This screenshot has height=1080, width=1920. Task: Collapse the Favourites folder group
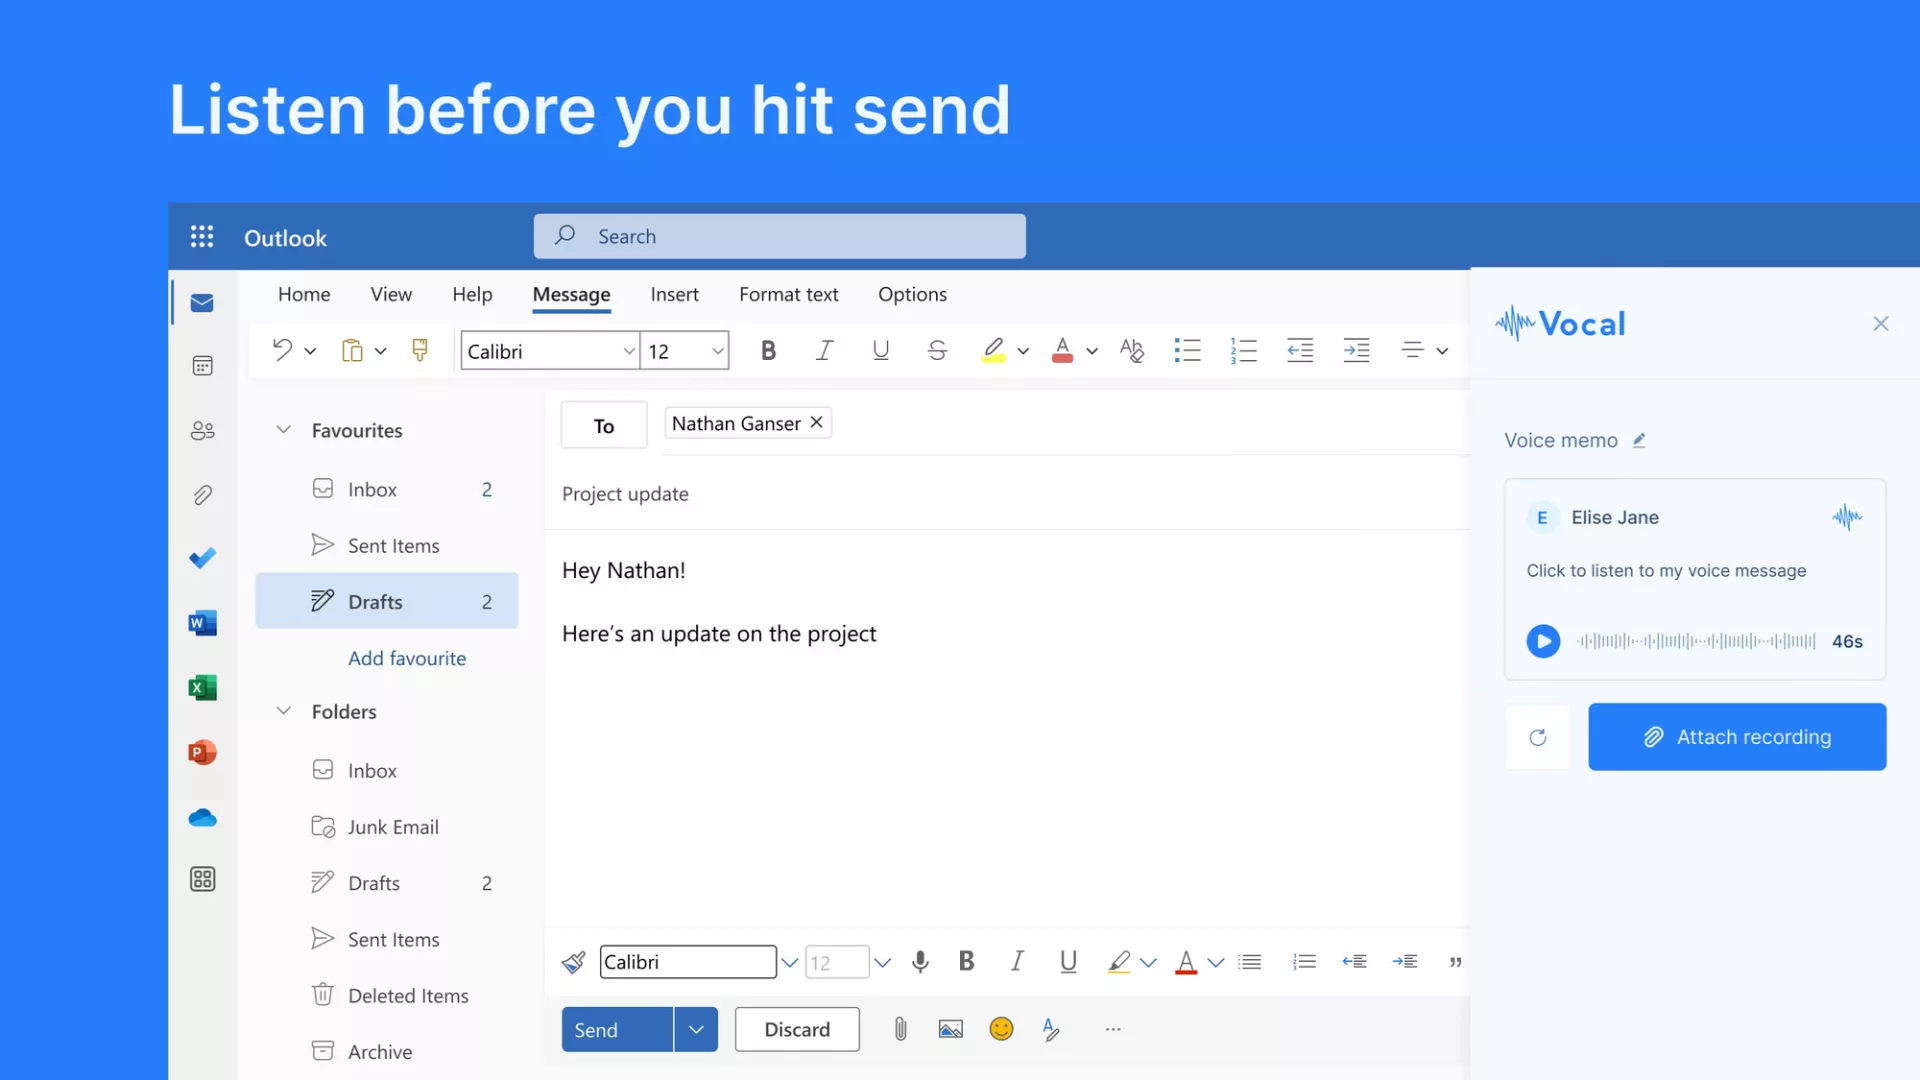tap(284, 430)
